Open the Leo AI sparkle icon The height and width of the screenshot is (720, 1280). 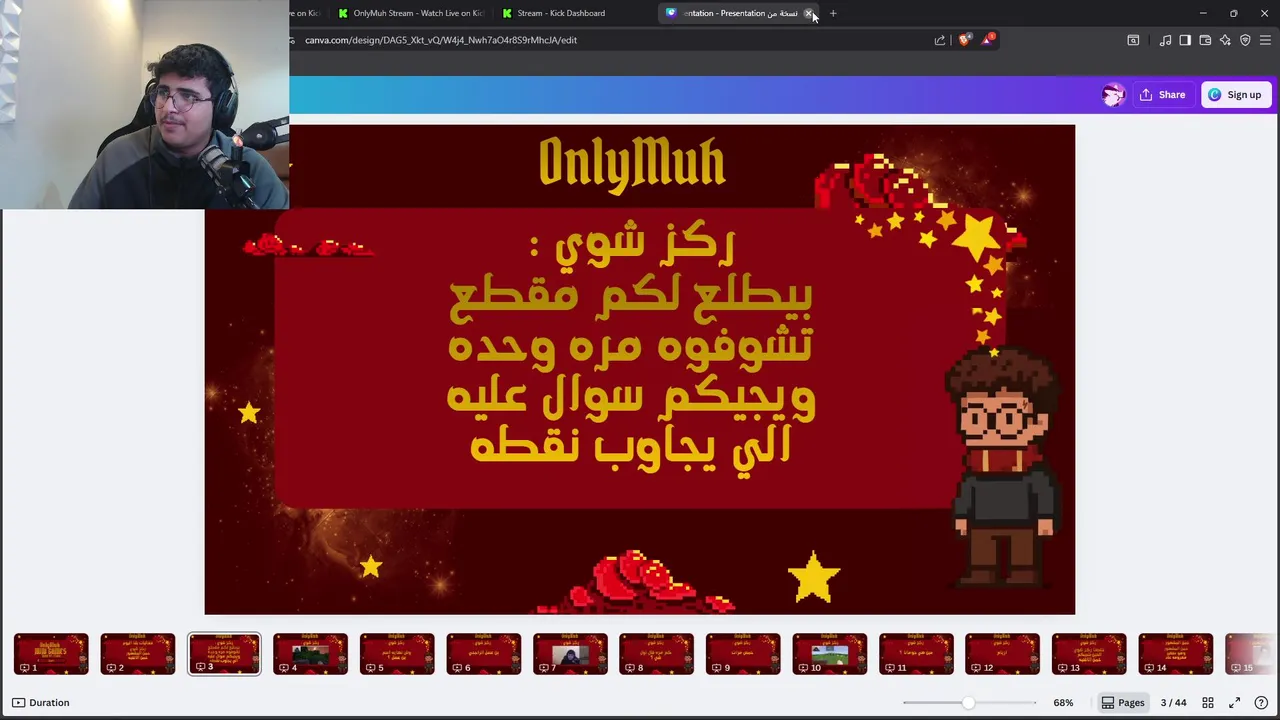1225,40
